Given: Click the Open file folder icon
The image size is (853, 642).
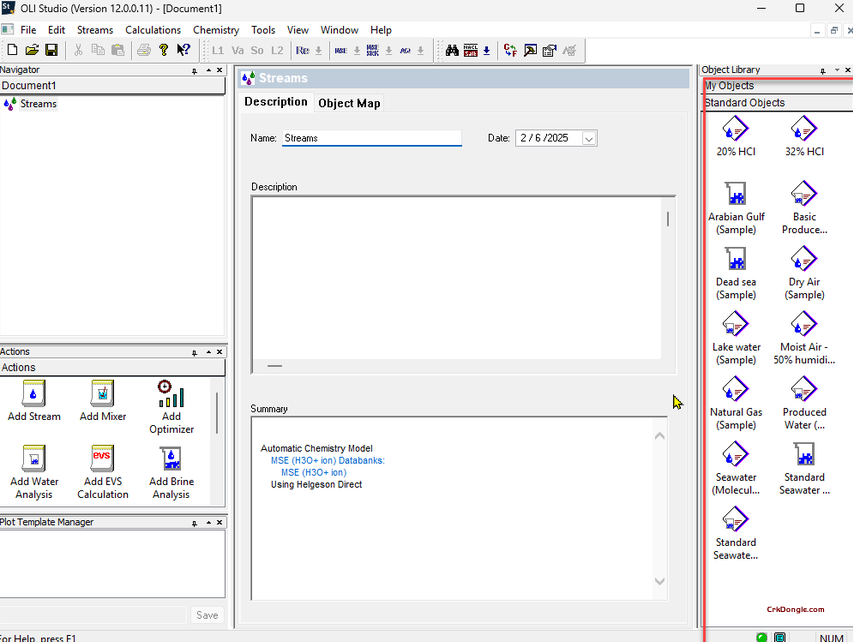Looking at the screenshot, I should 32,50.
